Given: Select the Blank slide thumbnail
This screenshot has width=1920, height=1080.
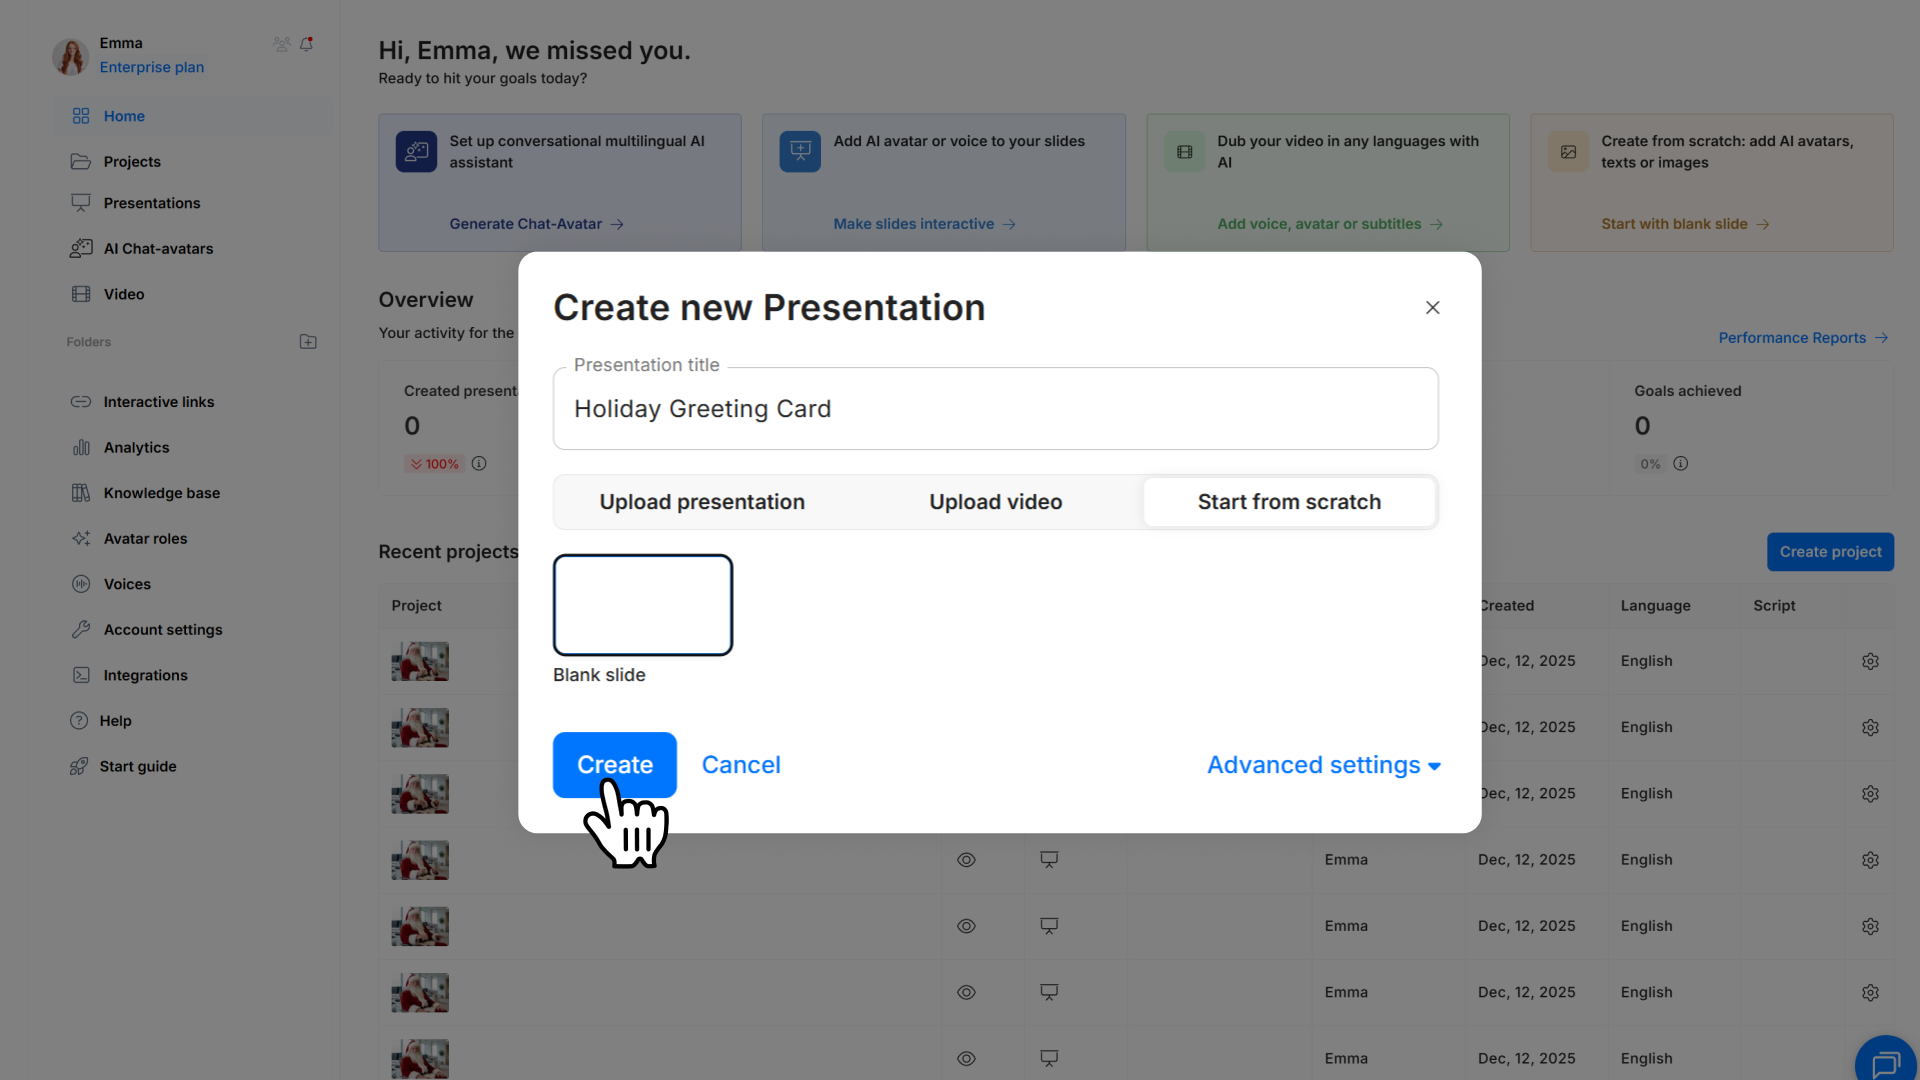Looking at the screenshot, I should coord(643,606).
